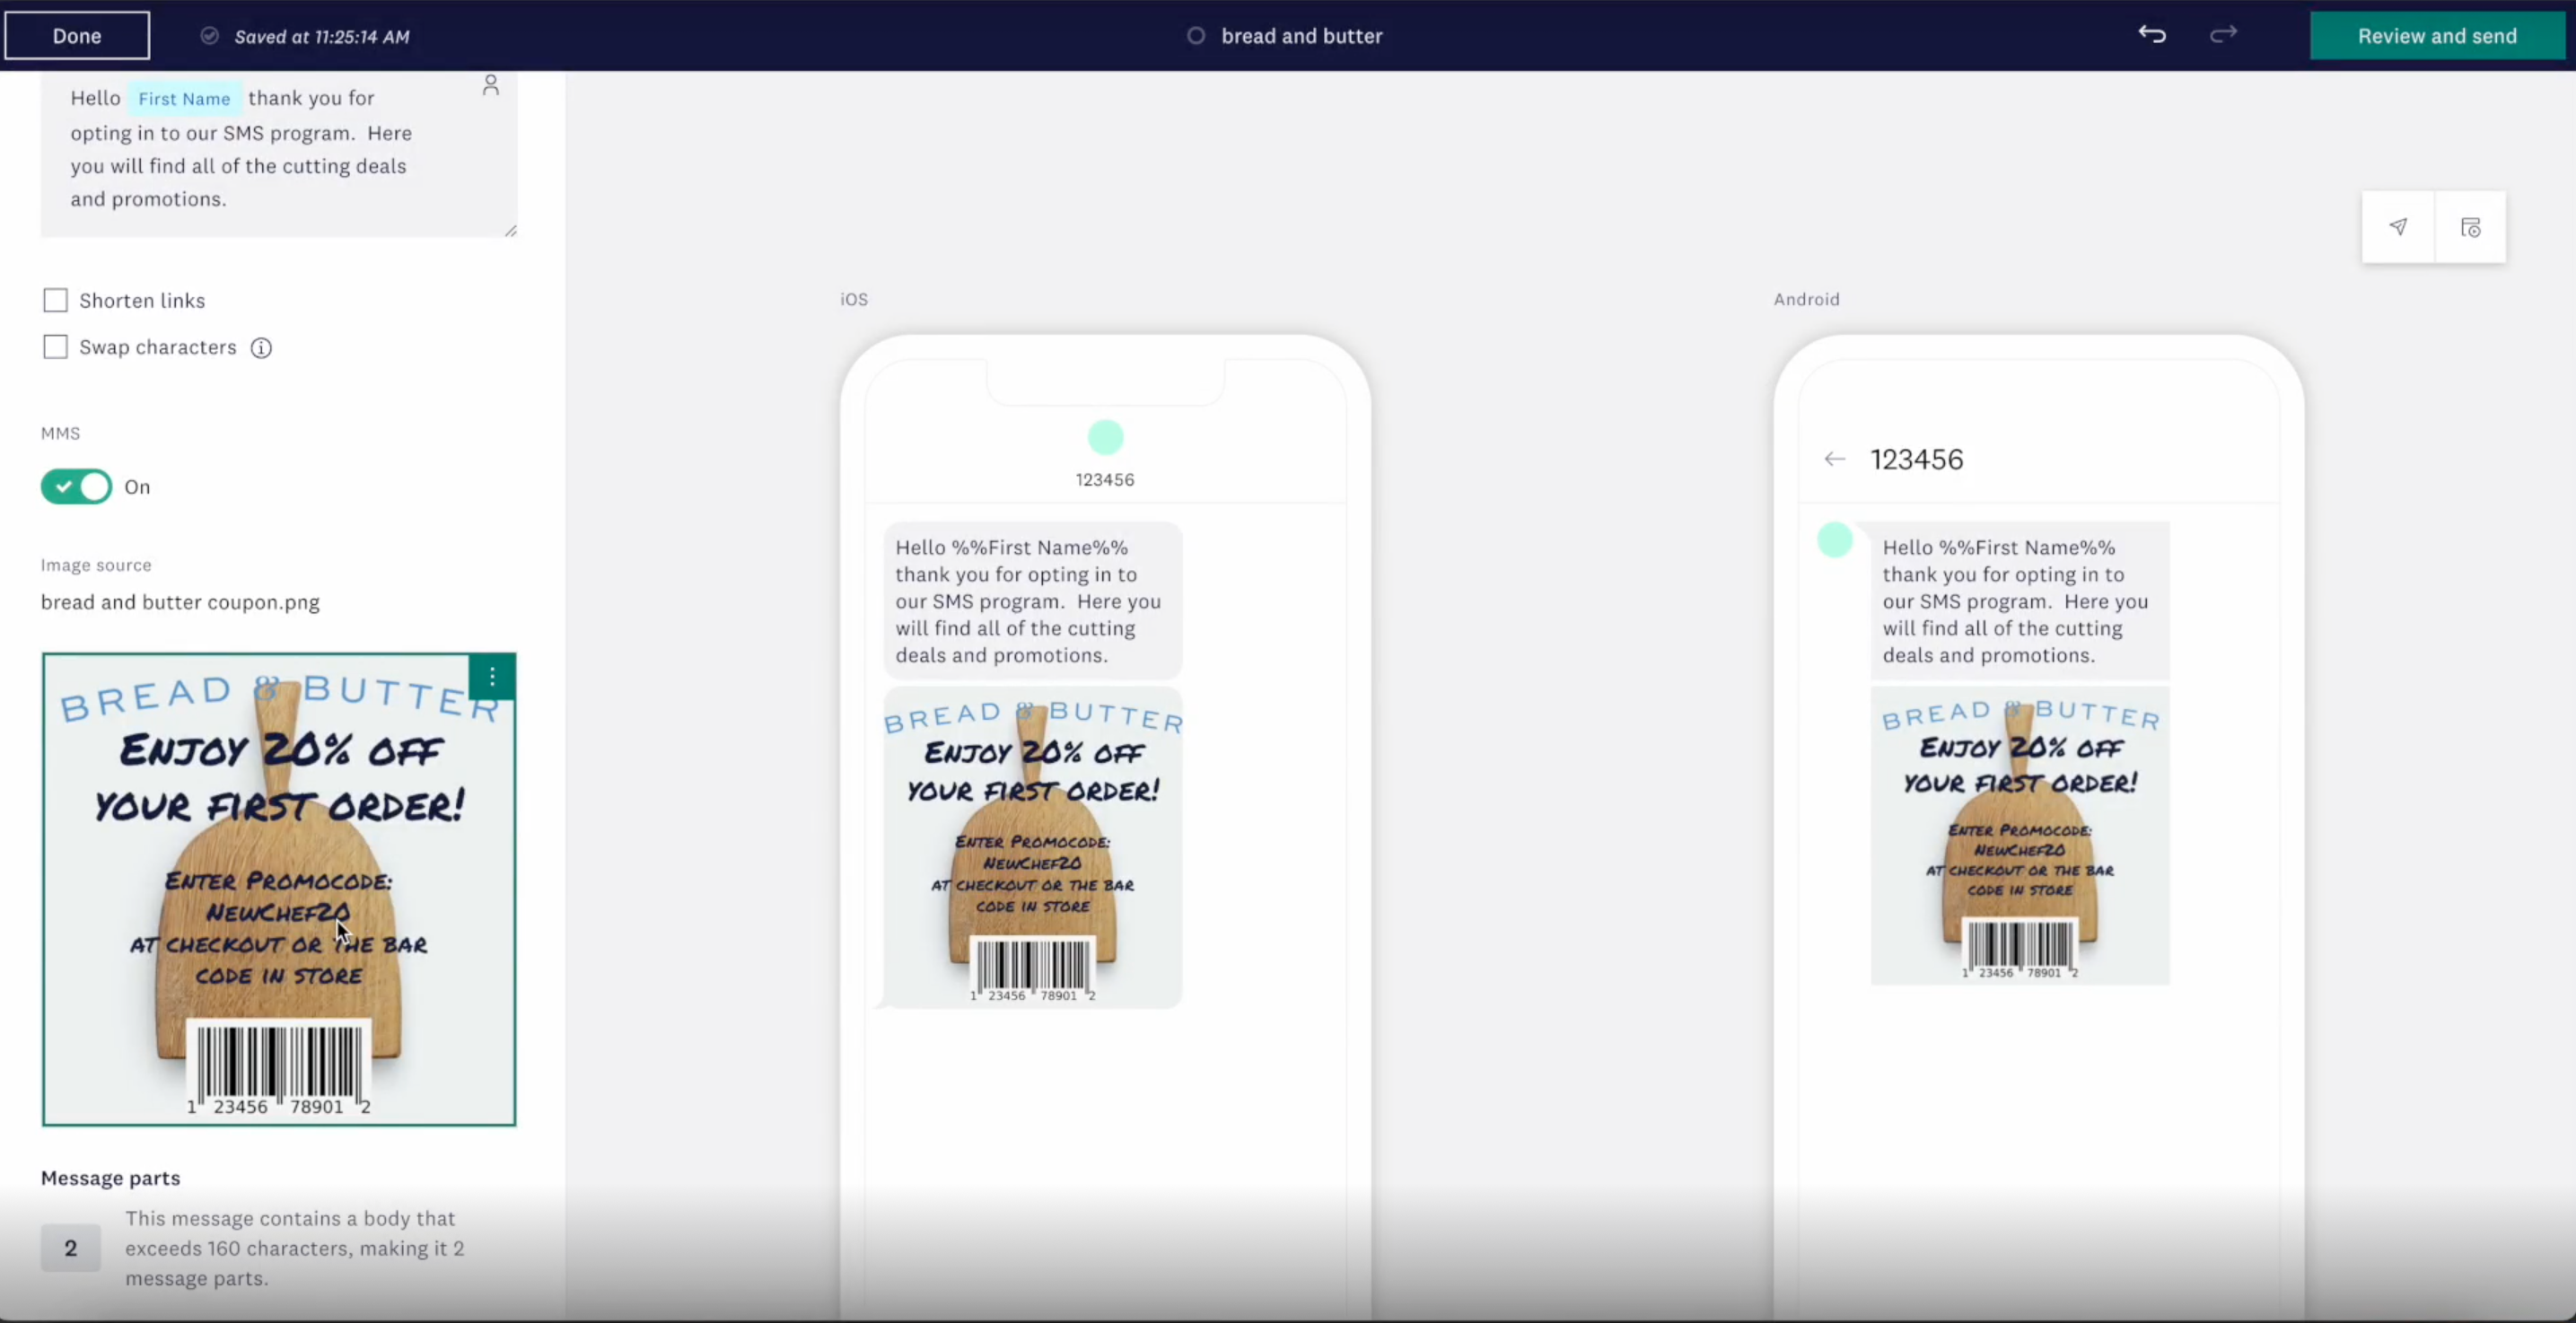Click the redo arrow icon
The image size is (2576, 1323).
[2223, 35]
